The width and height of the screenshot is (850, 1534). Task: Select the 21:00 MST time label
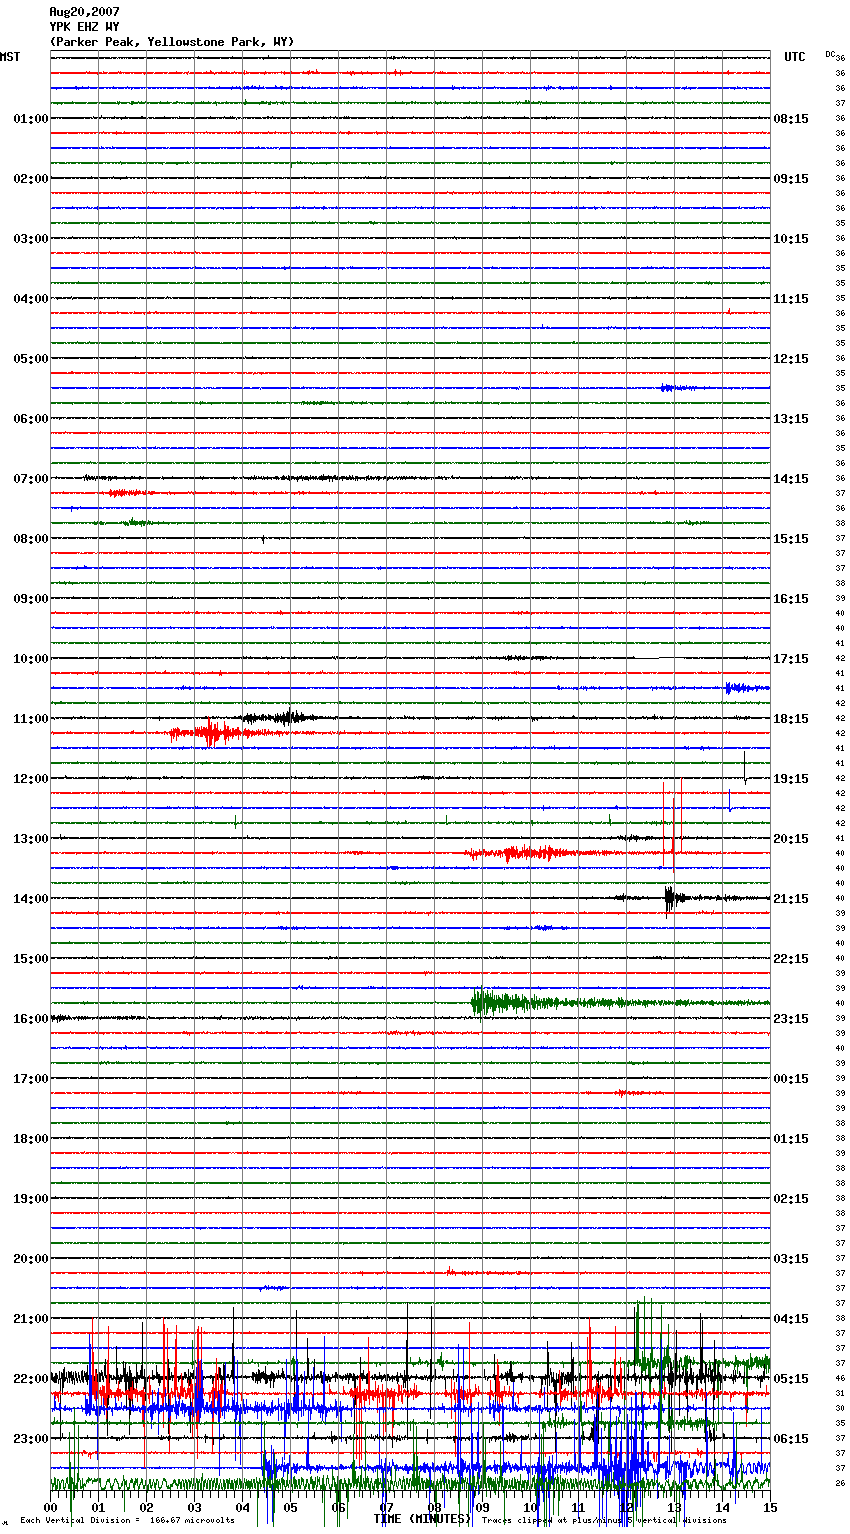(31, 1319)
